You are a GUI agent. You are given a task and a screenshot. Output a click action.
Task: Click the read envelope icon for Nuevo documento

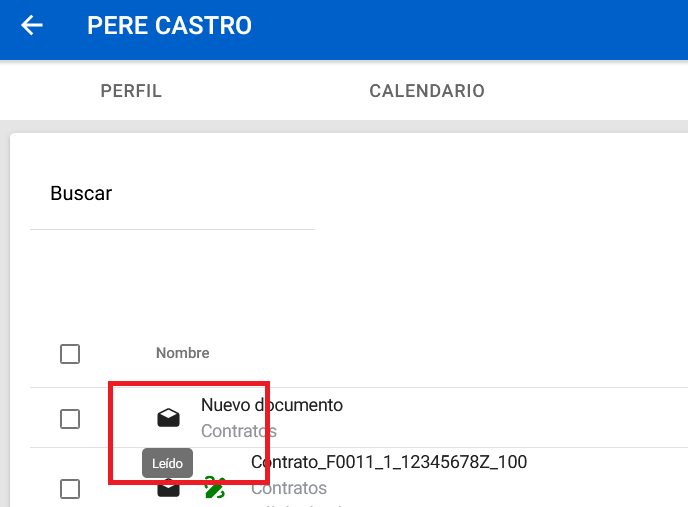coord(169,418)
